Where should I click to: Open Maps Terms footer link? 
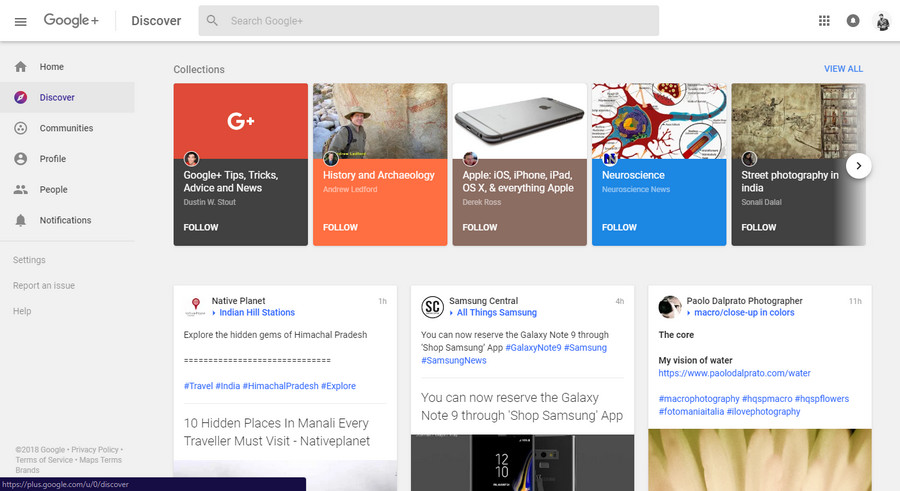pyautogui.click(x=100, y=460)
